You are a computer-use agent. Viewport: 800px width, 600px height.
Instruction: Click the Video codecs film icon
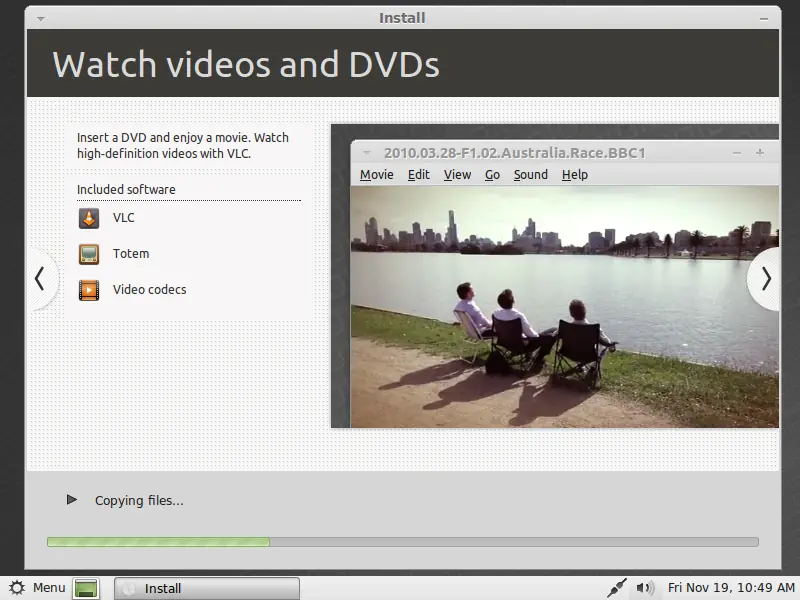[x=89, y=290]
